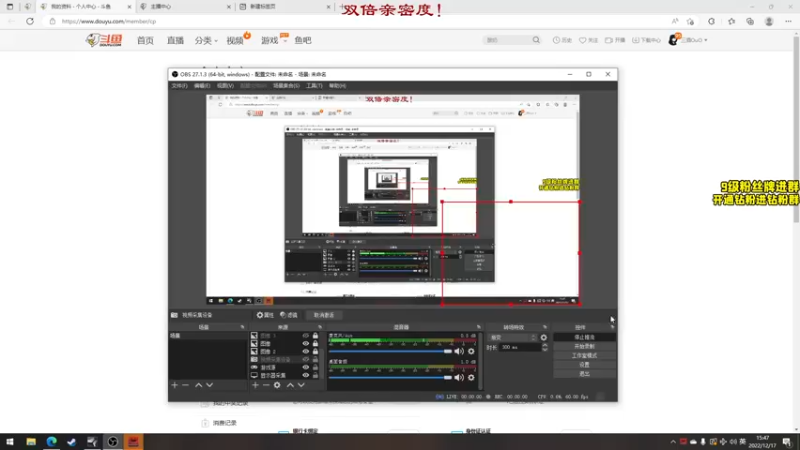This screenshot has height=450, width=800.
Task: Click Douyu search box
Action: click(x=508, y=40)
